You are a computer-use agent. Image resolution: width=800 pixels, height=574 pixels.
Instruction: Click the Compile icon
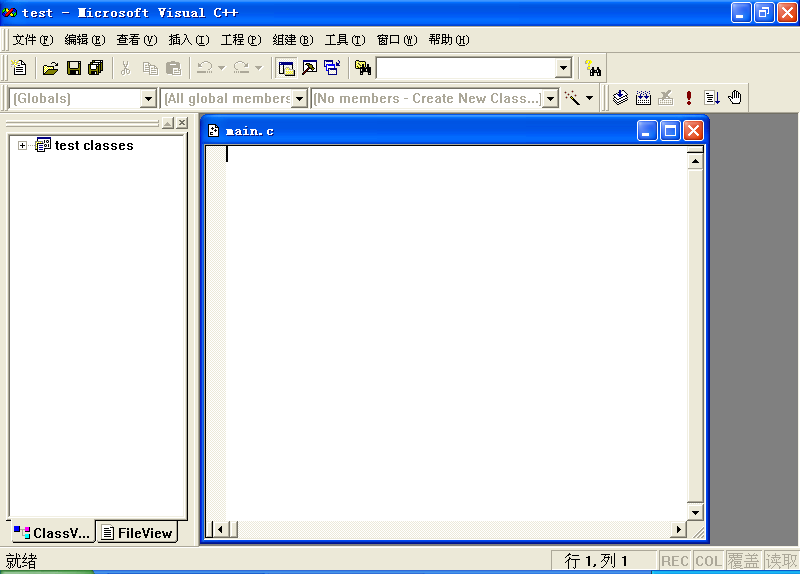[620, 98]
